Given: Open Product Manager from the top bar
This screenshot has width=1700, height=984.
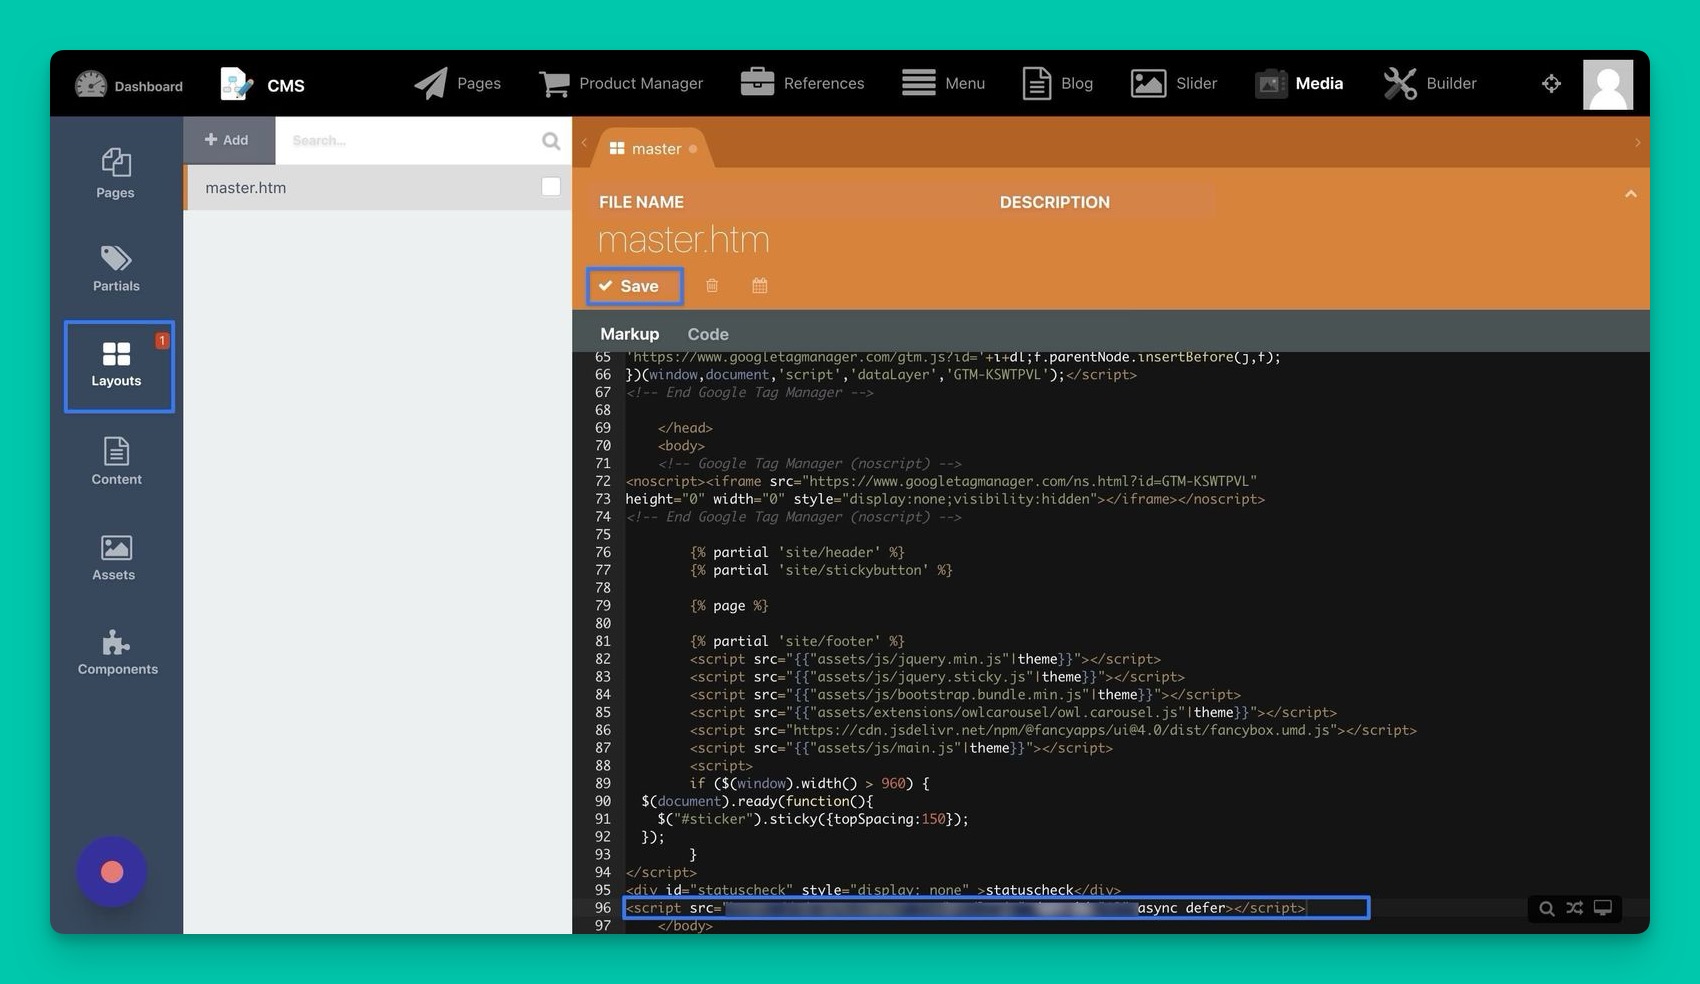Looking at the screenshot, I should (x=621, y=83).
